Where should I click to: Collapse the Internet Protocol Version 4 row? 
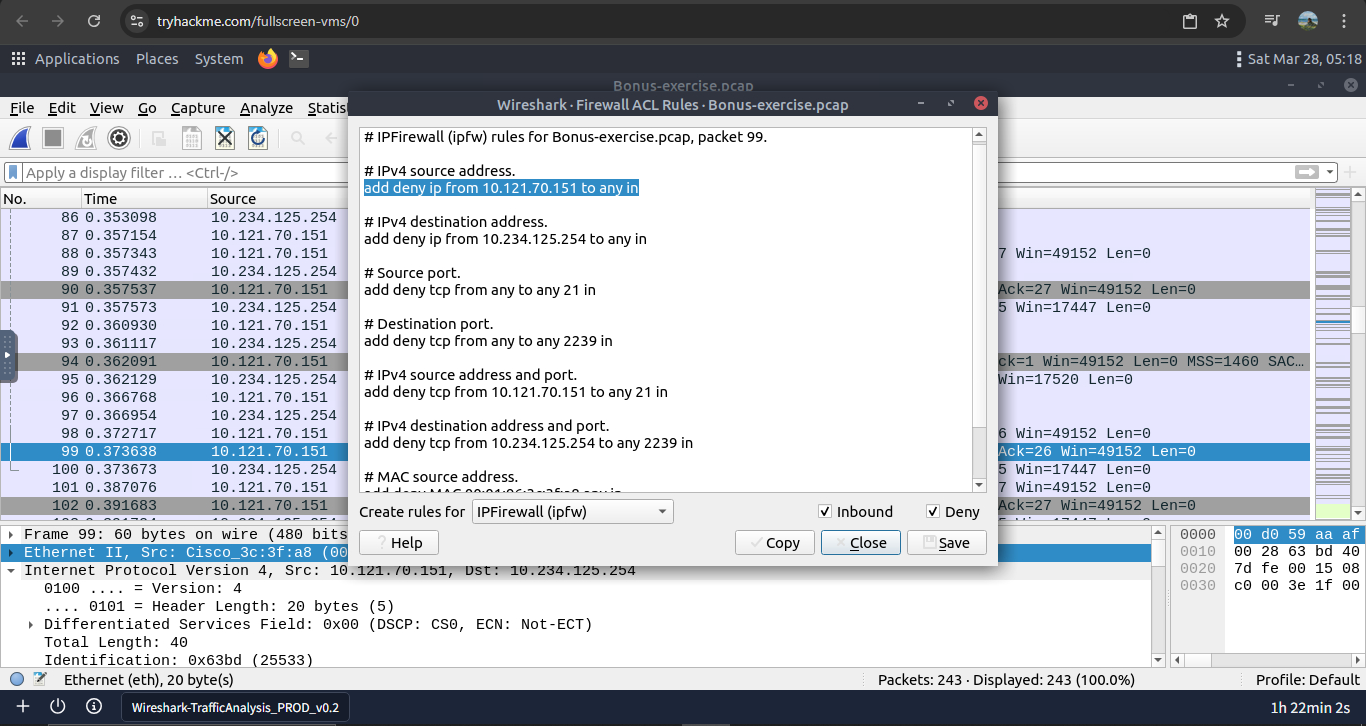pyautogui.click(x=10, y=571)
